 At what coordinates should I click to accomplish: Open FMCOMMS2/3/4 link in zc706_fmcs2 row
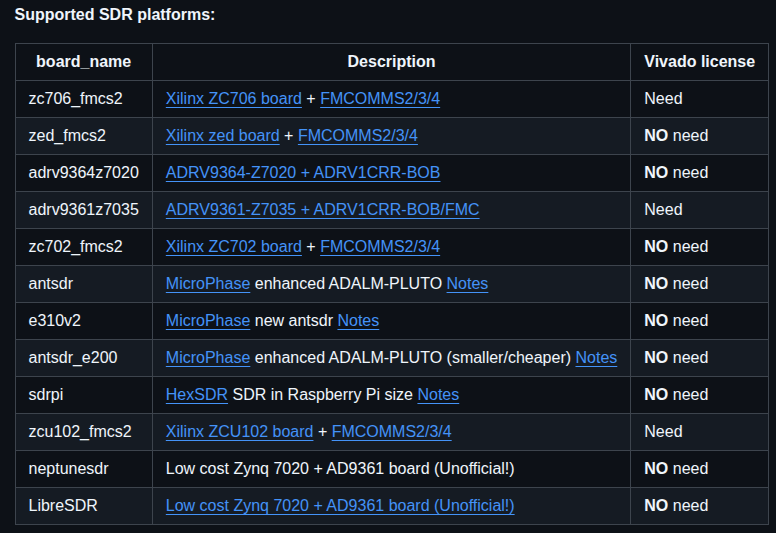(x=380, y=98)
